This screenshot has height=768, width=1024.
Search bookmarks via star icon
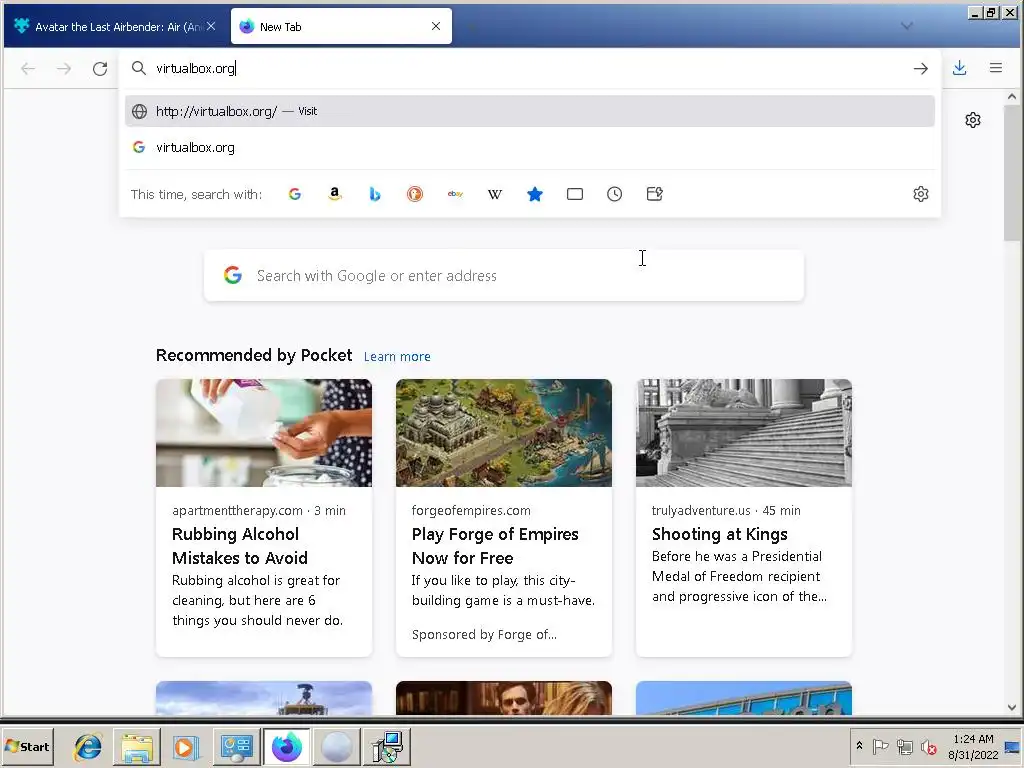[535, 194]
